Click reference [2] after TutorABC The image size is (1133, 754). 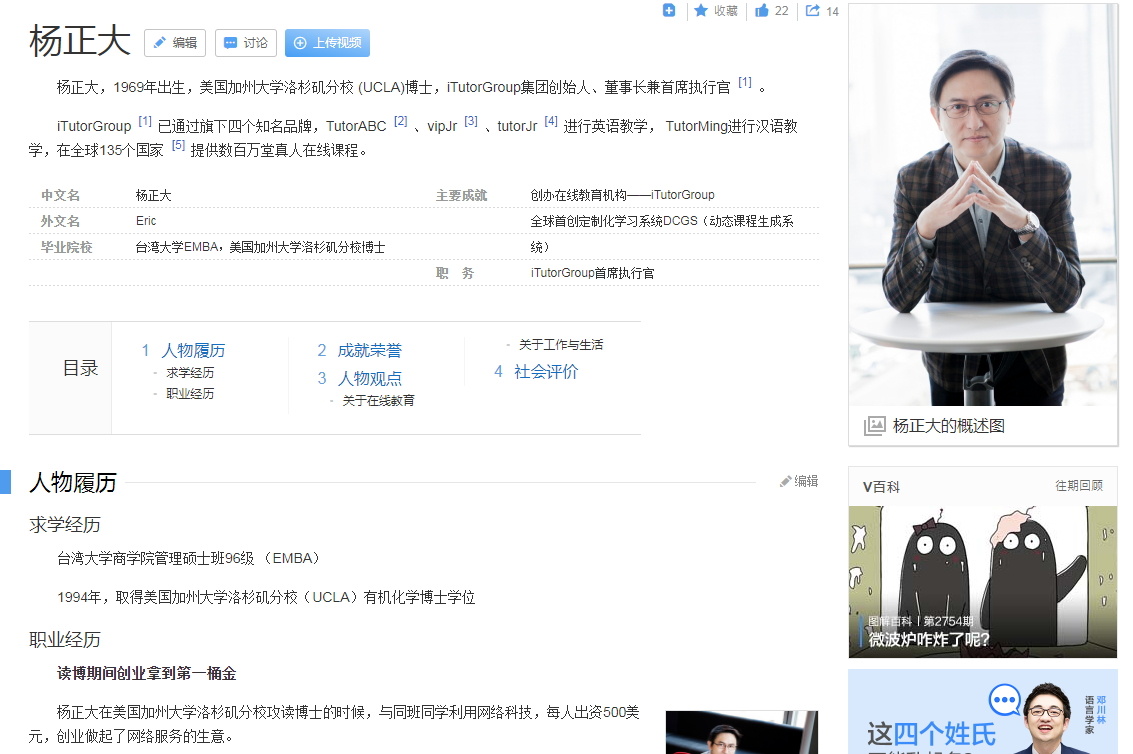tap(401, 121)
